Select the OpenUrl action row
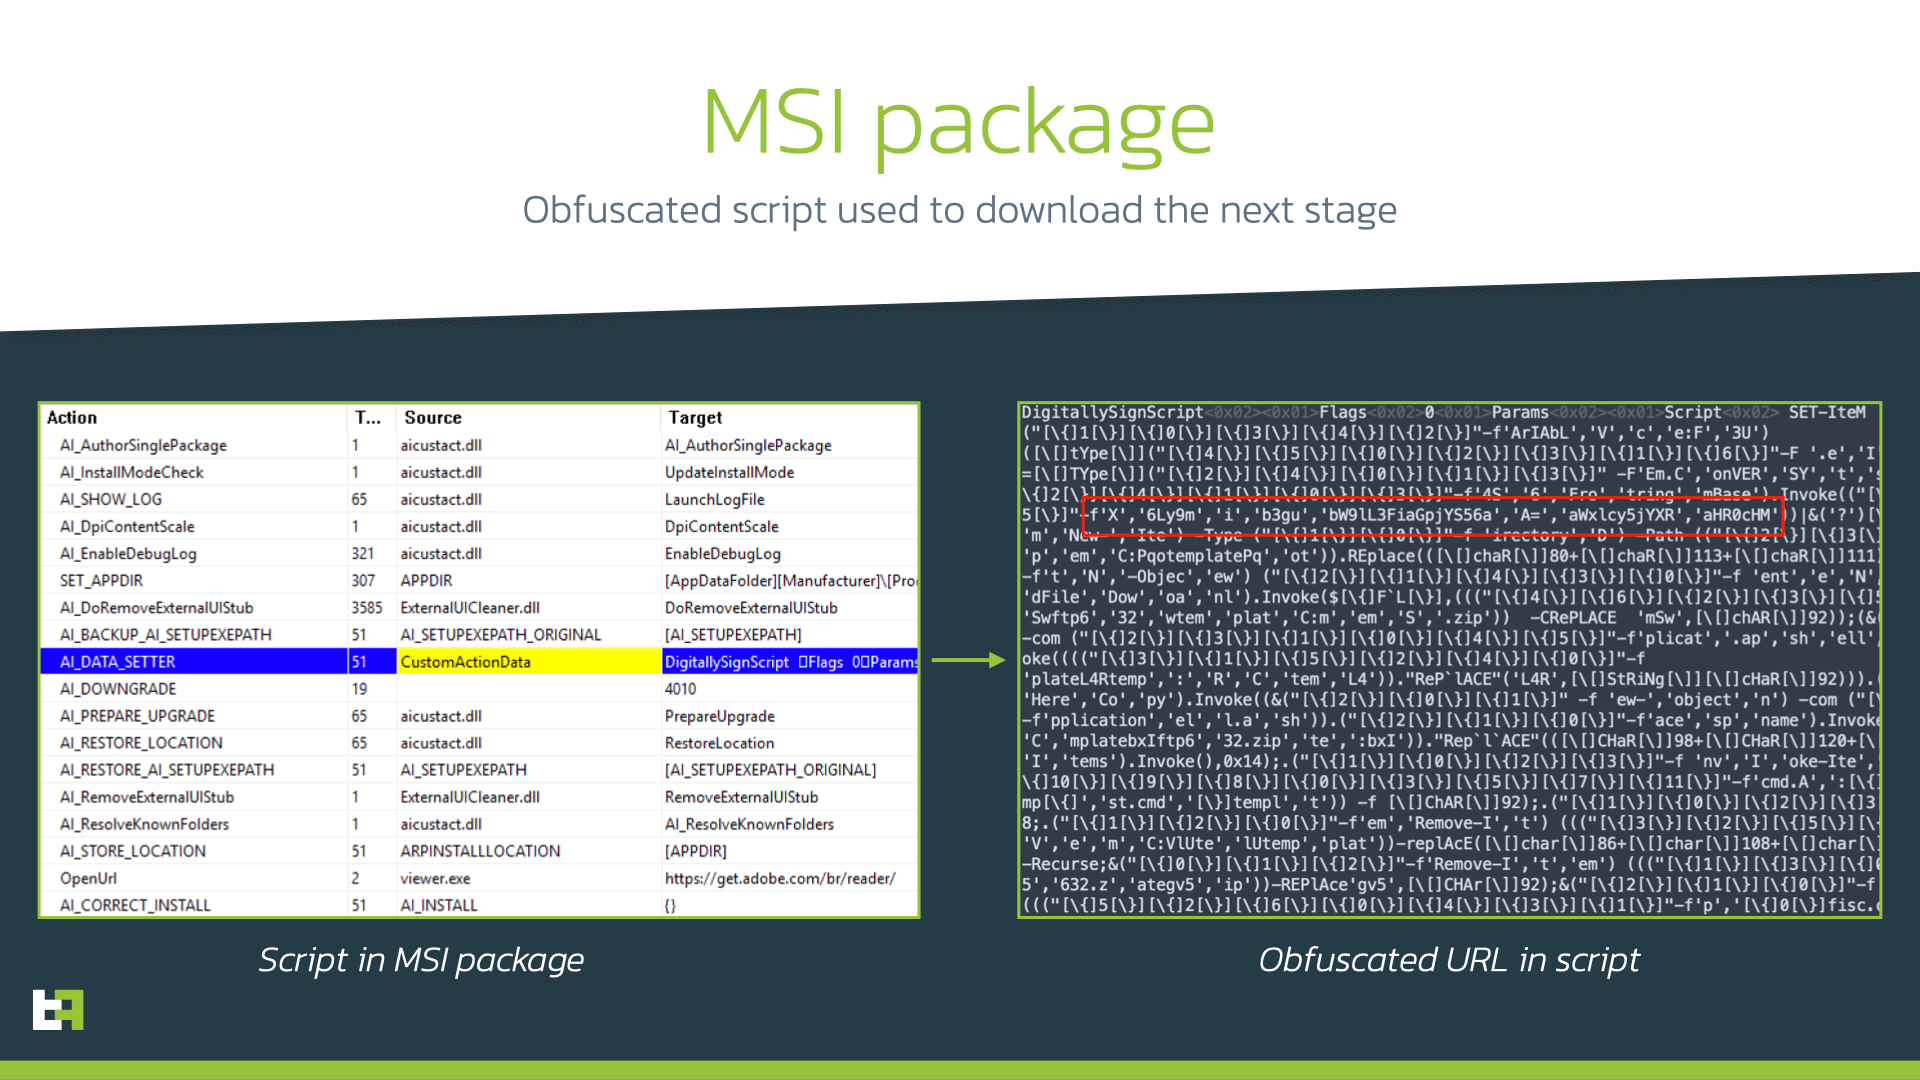 pyautogui.click(x=479, y=877)
